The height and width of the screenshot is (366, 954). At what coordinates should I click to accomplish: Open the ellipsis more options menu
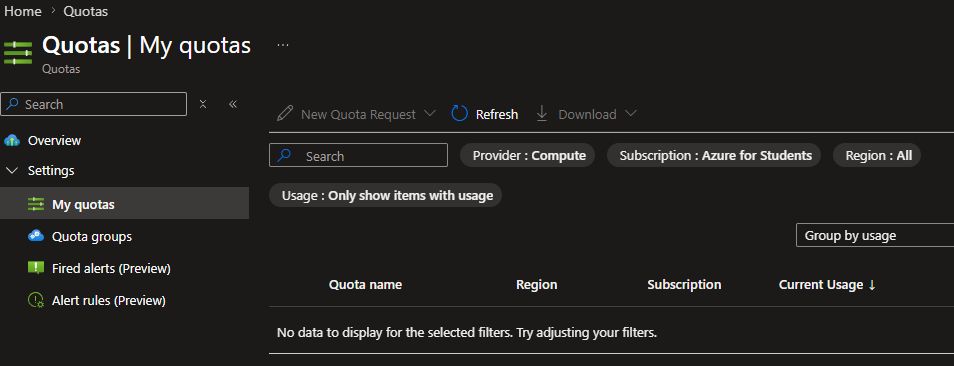pos(282,45)
